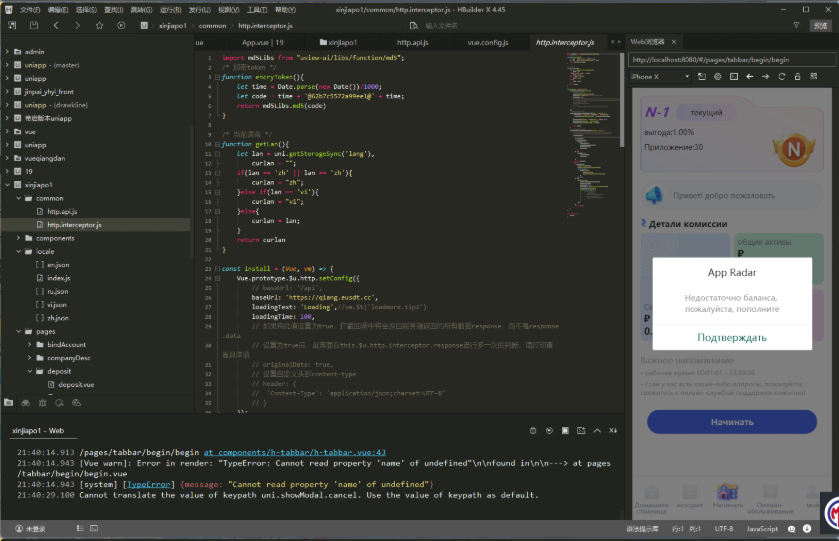Expand the bindAccount folder
Image resolution: width=839 pixels, height=541 pixels.
[x=29, y=345]
